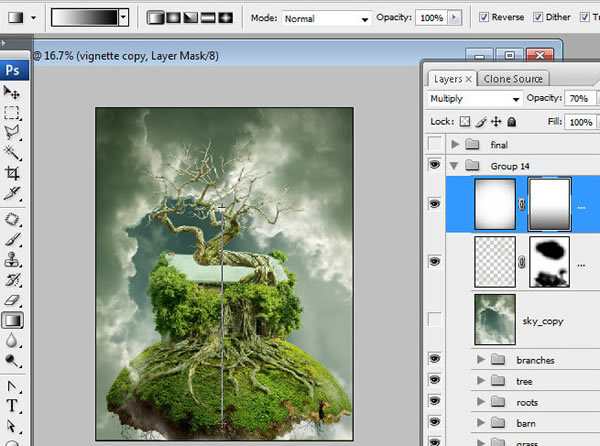This screenshot has height=446, width=600.
Task: Select the Rectangular Marquee tool
Action: point(13,113)
